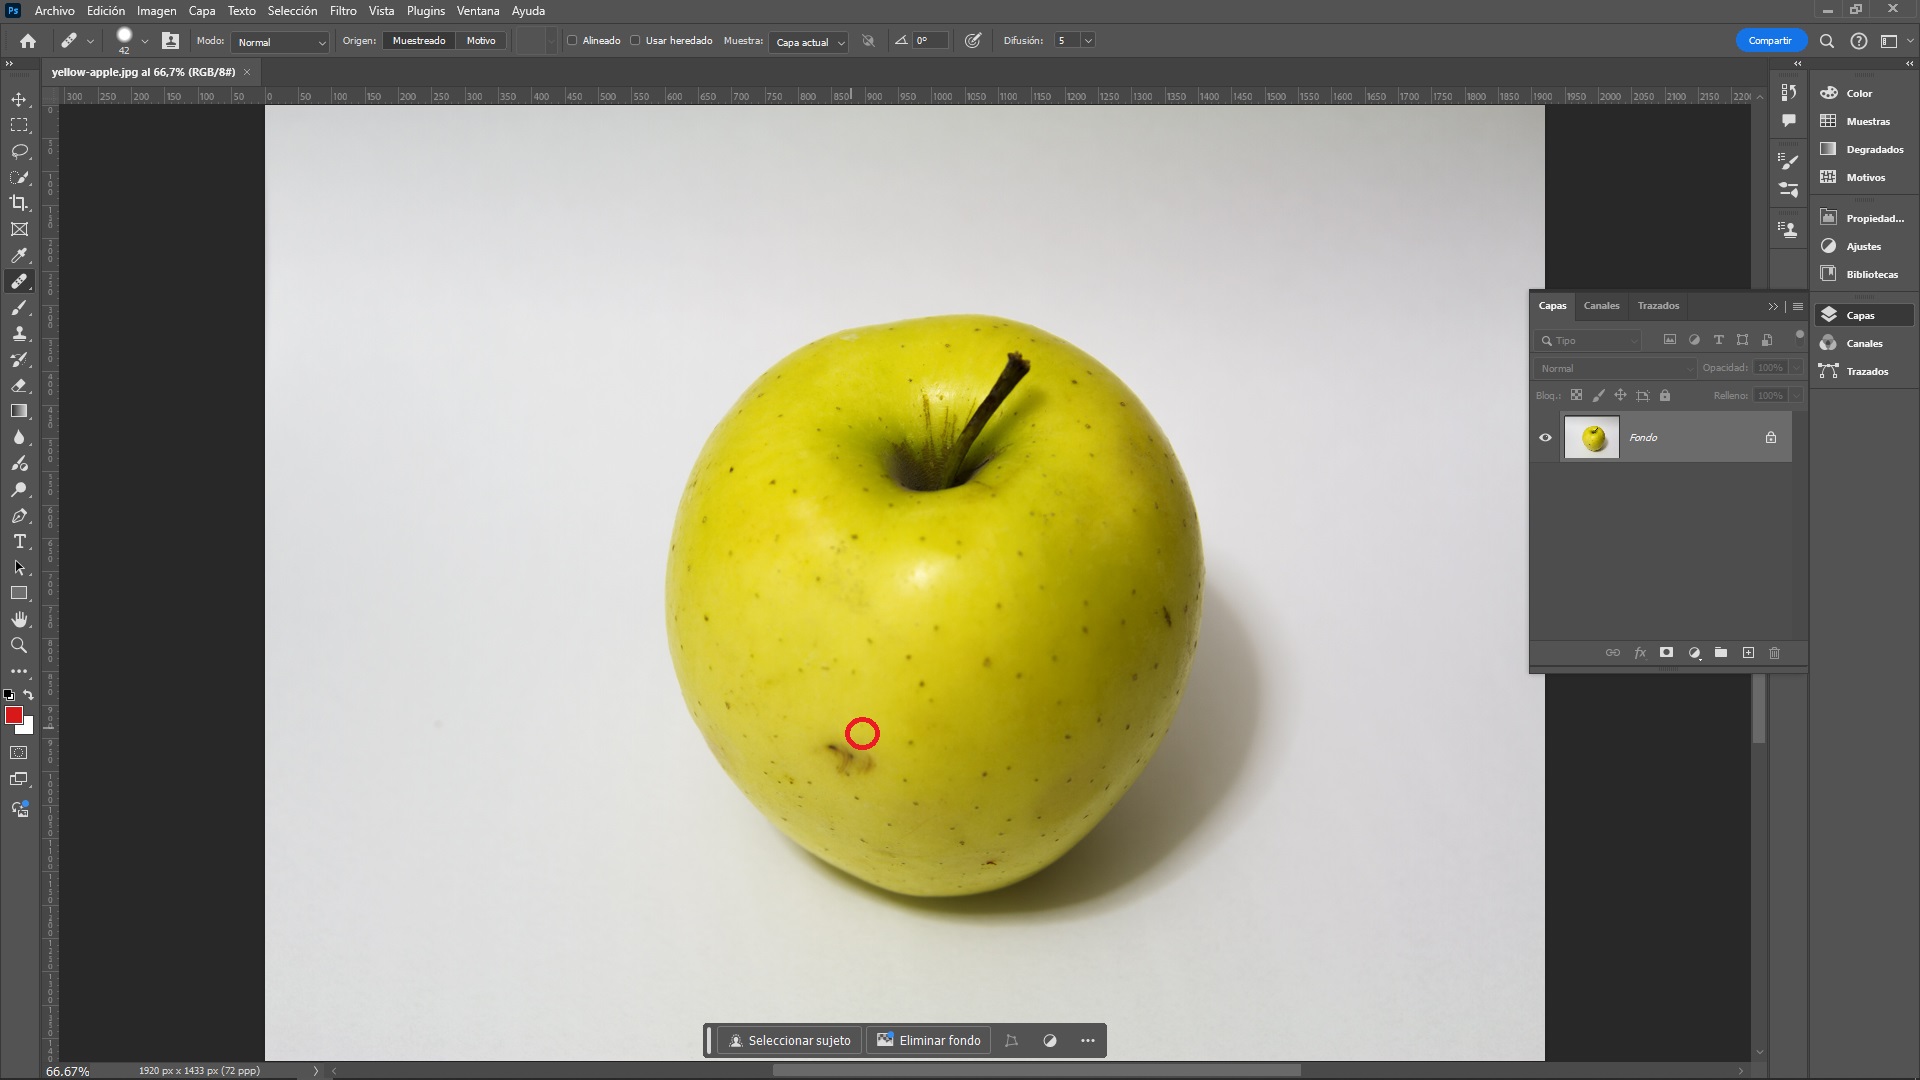Open the tool preset picker arrow
The width and height of the screenshot is (1920, 1080).
click(91, 41)
